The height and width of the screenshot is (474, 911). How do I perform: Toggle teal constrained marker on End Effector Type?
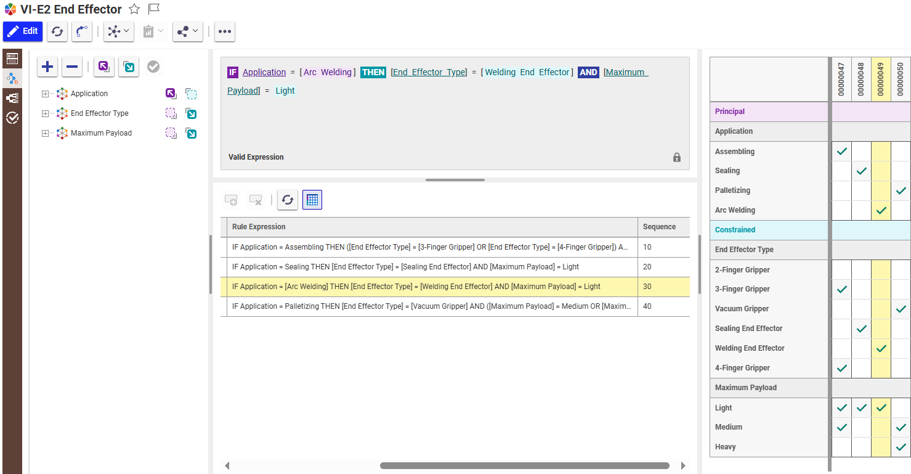[x=191, y=113]
